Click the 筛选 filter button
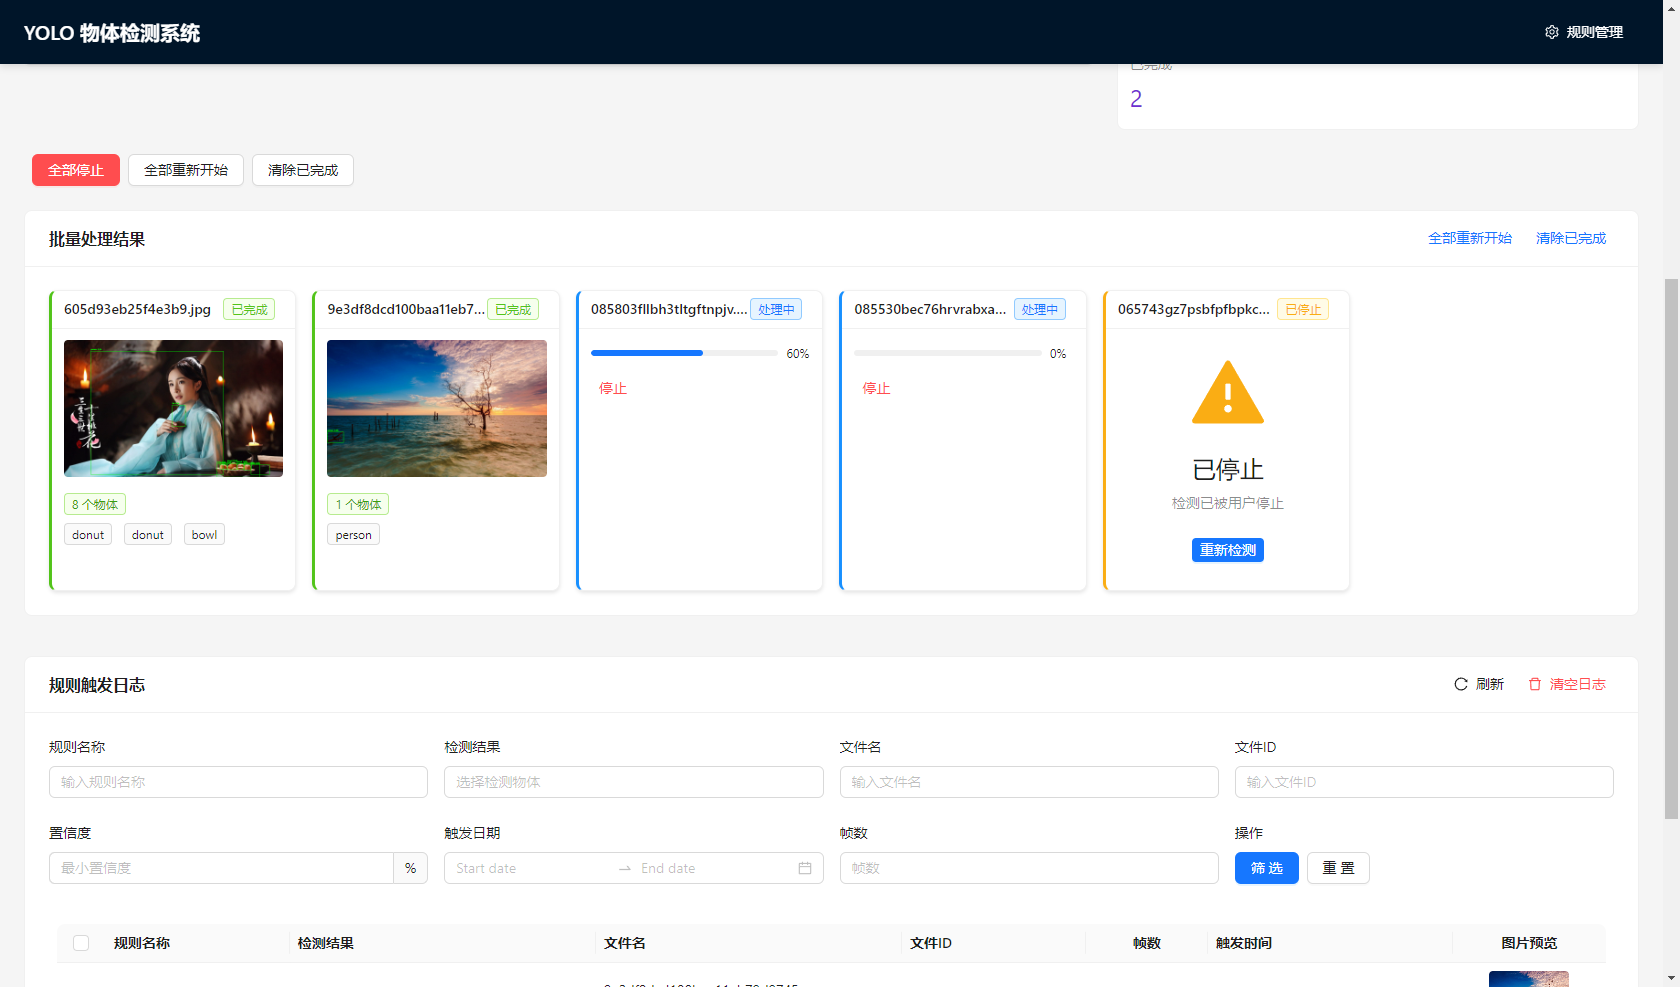This screenshot has height=987, width=1680. pyautogui.click(x=1267, y=868)
